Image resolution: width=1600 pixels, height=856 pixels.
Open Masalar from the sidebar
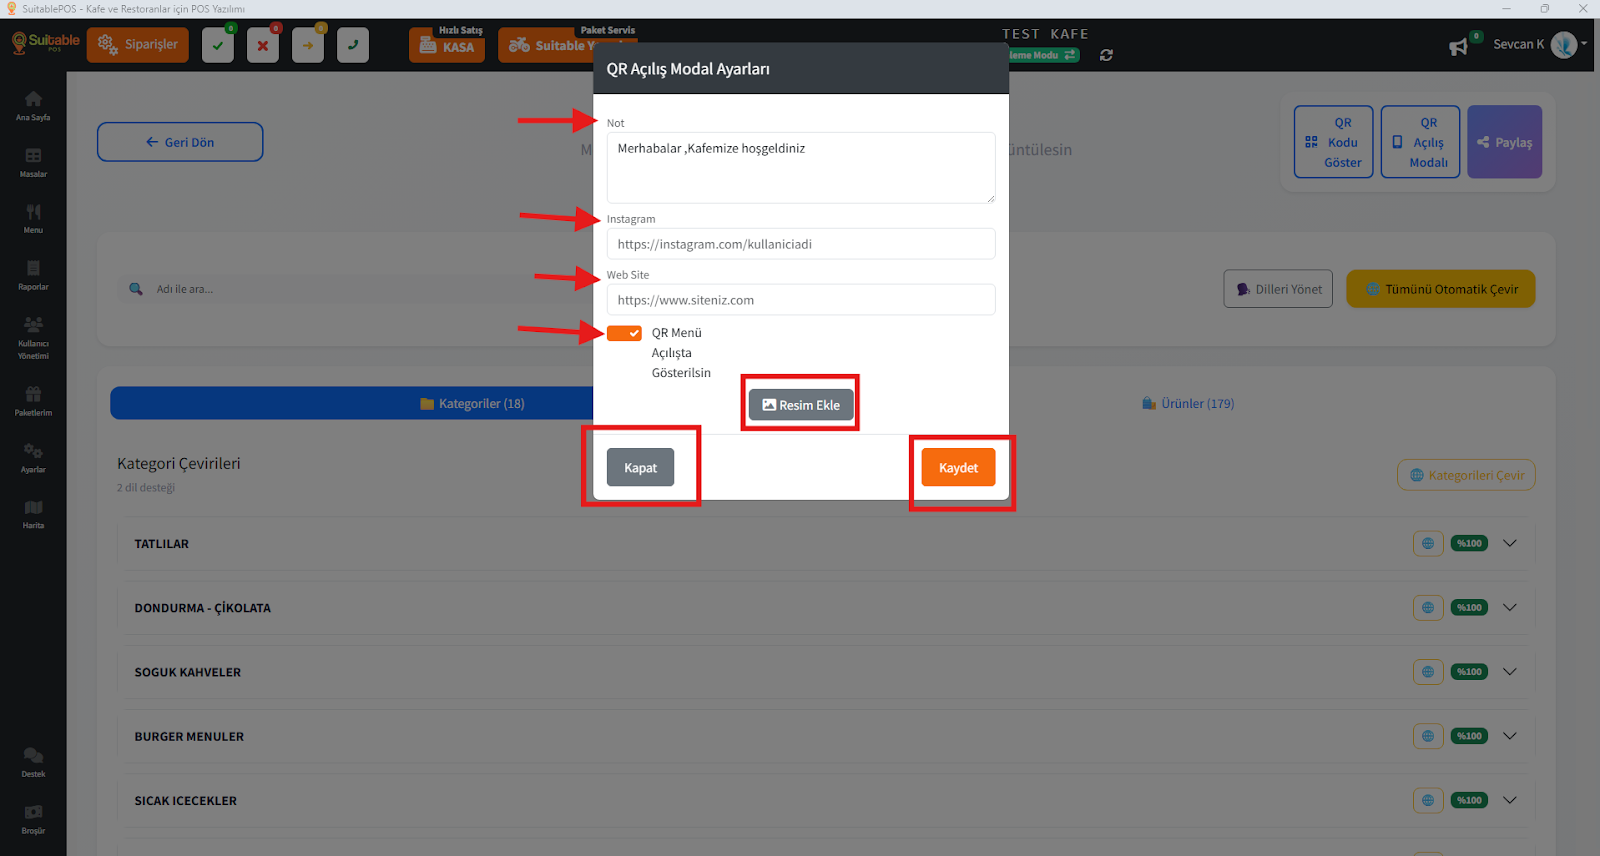33,162
